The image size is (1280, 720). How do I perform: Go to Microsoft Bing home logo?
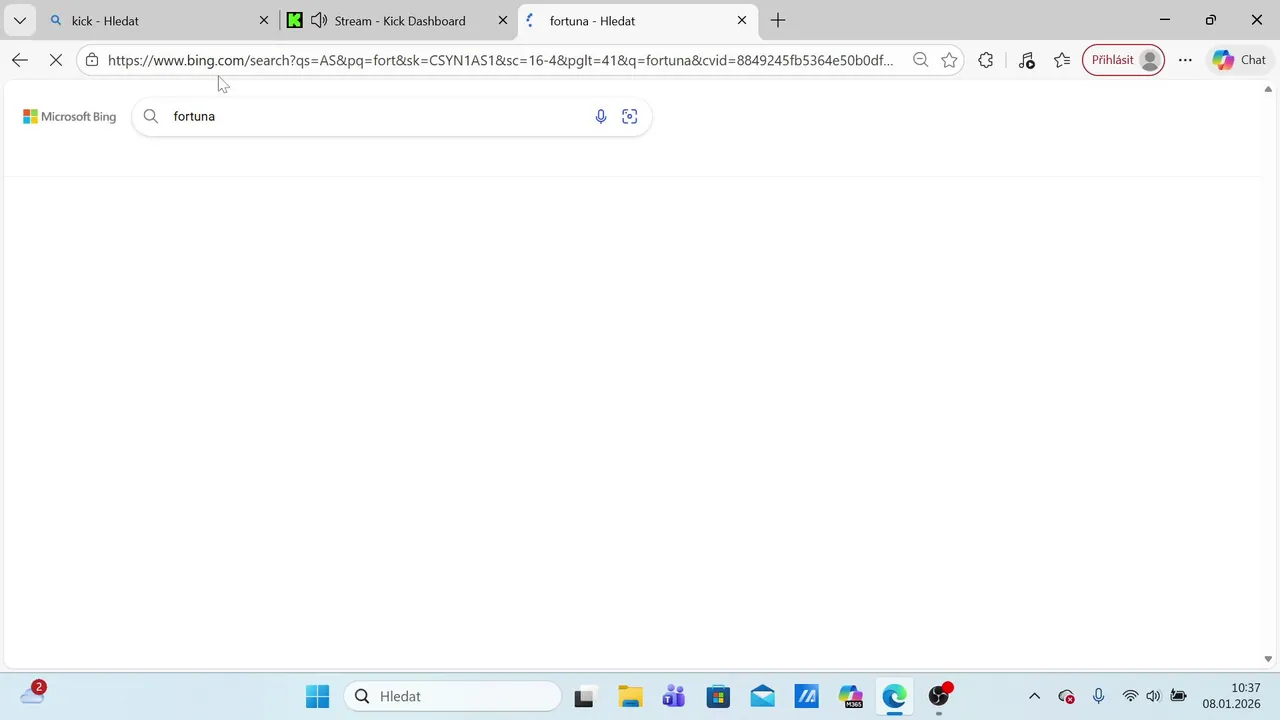click(70, 117)
